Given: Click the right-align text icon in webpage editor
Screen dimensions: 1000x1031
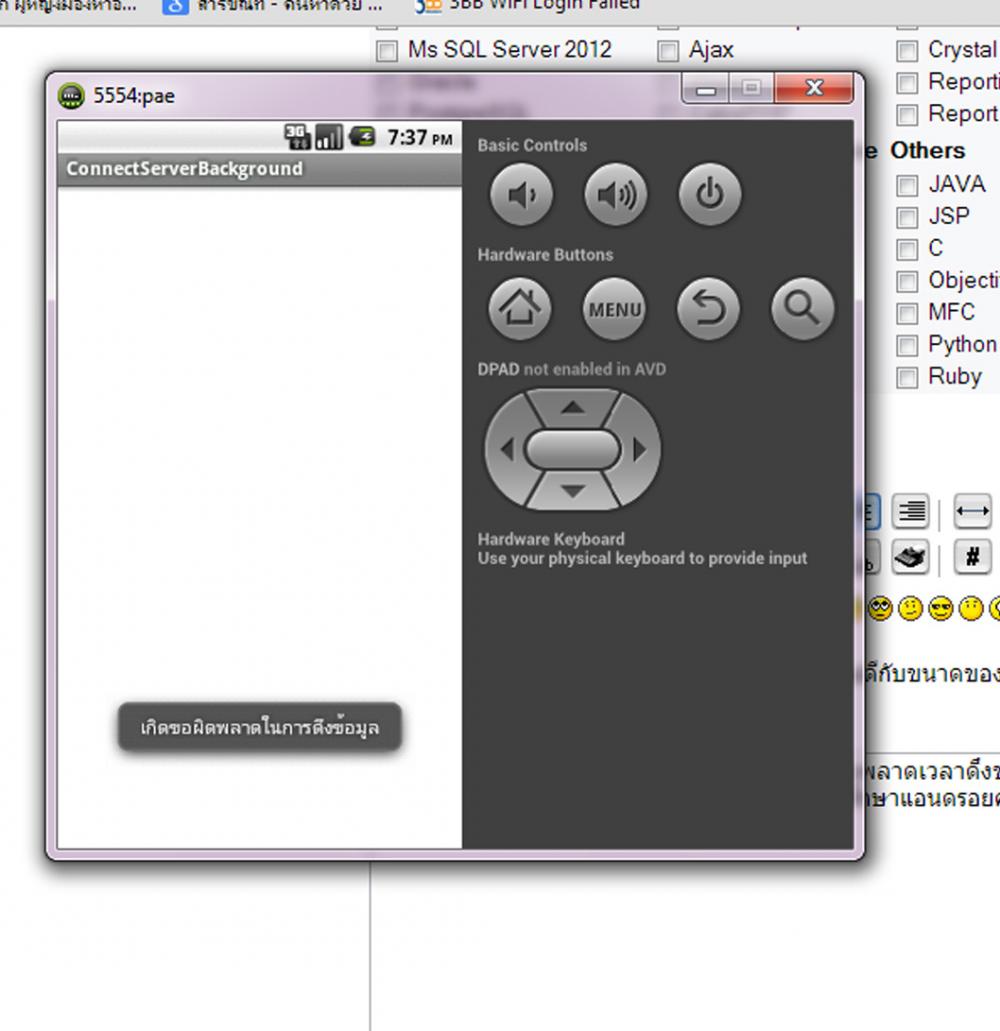Looking at the screenshot, I should click(x=911, y=511).
